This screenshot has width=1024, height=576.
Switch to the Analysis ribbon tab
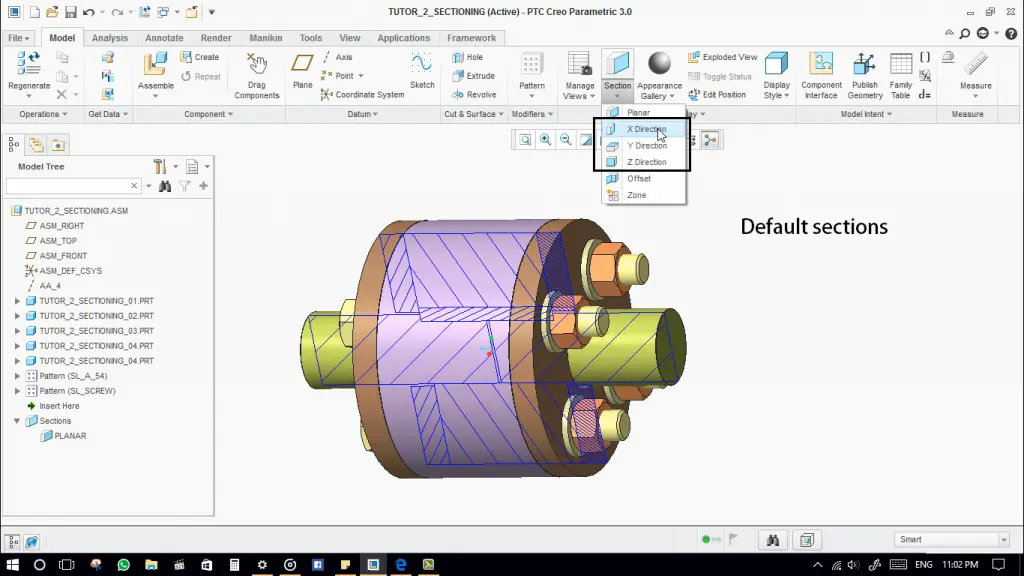pyautogui.click(x=110, y=38)
